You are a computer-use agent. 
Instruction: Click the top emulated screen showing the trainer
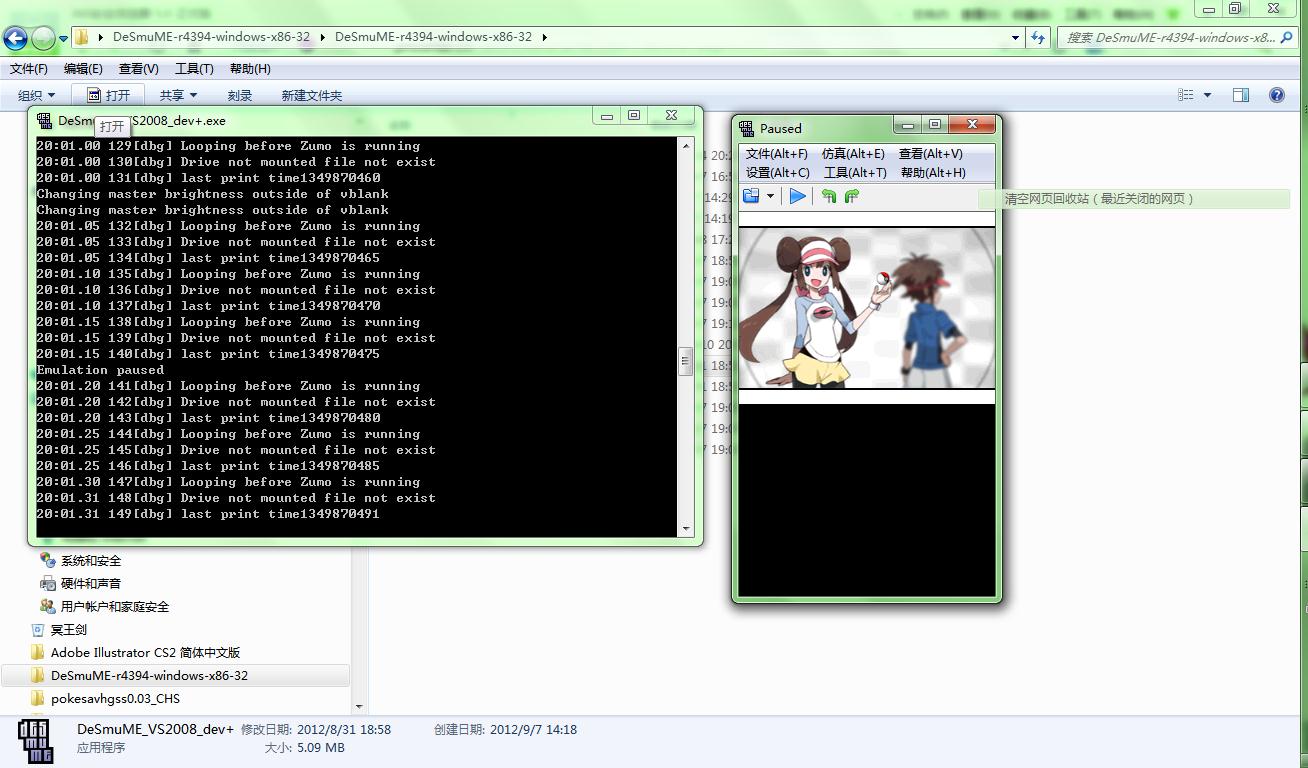coord(867,308)
